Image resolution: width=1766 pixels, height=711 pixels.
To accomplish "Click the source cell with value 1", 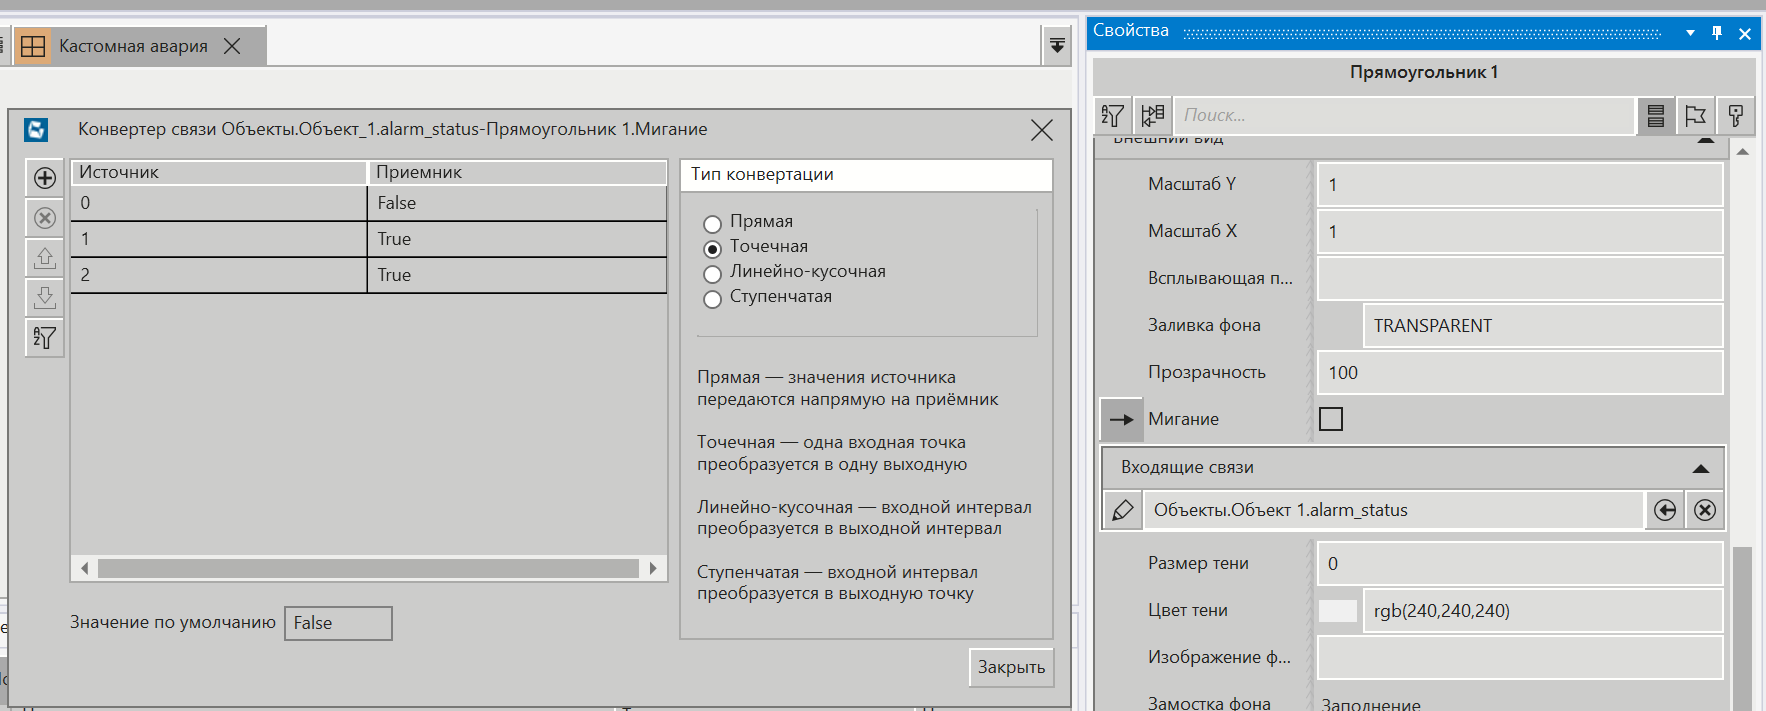I will point(219,239).
